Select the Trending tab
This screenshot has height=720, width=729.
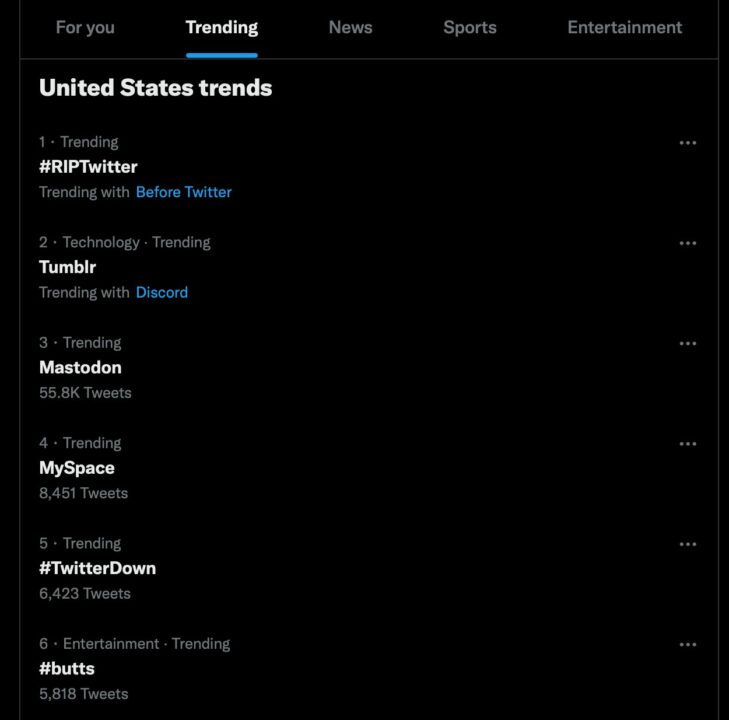222,28
